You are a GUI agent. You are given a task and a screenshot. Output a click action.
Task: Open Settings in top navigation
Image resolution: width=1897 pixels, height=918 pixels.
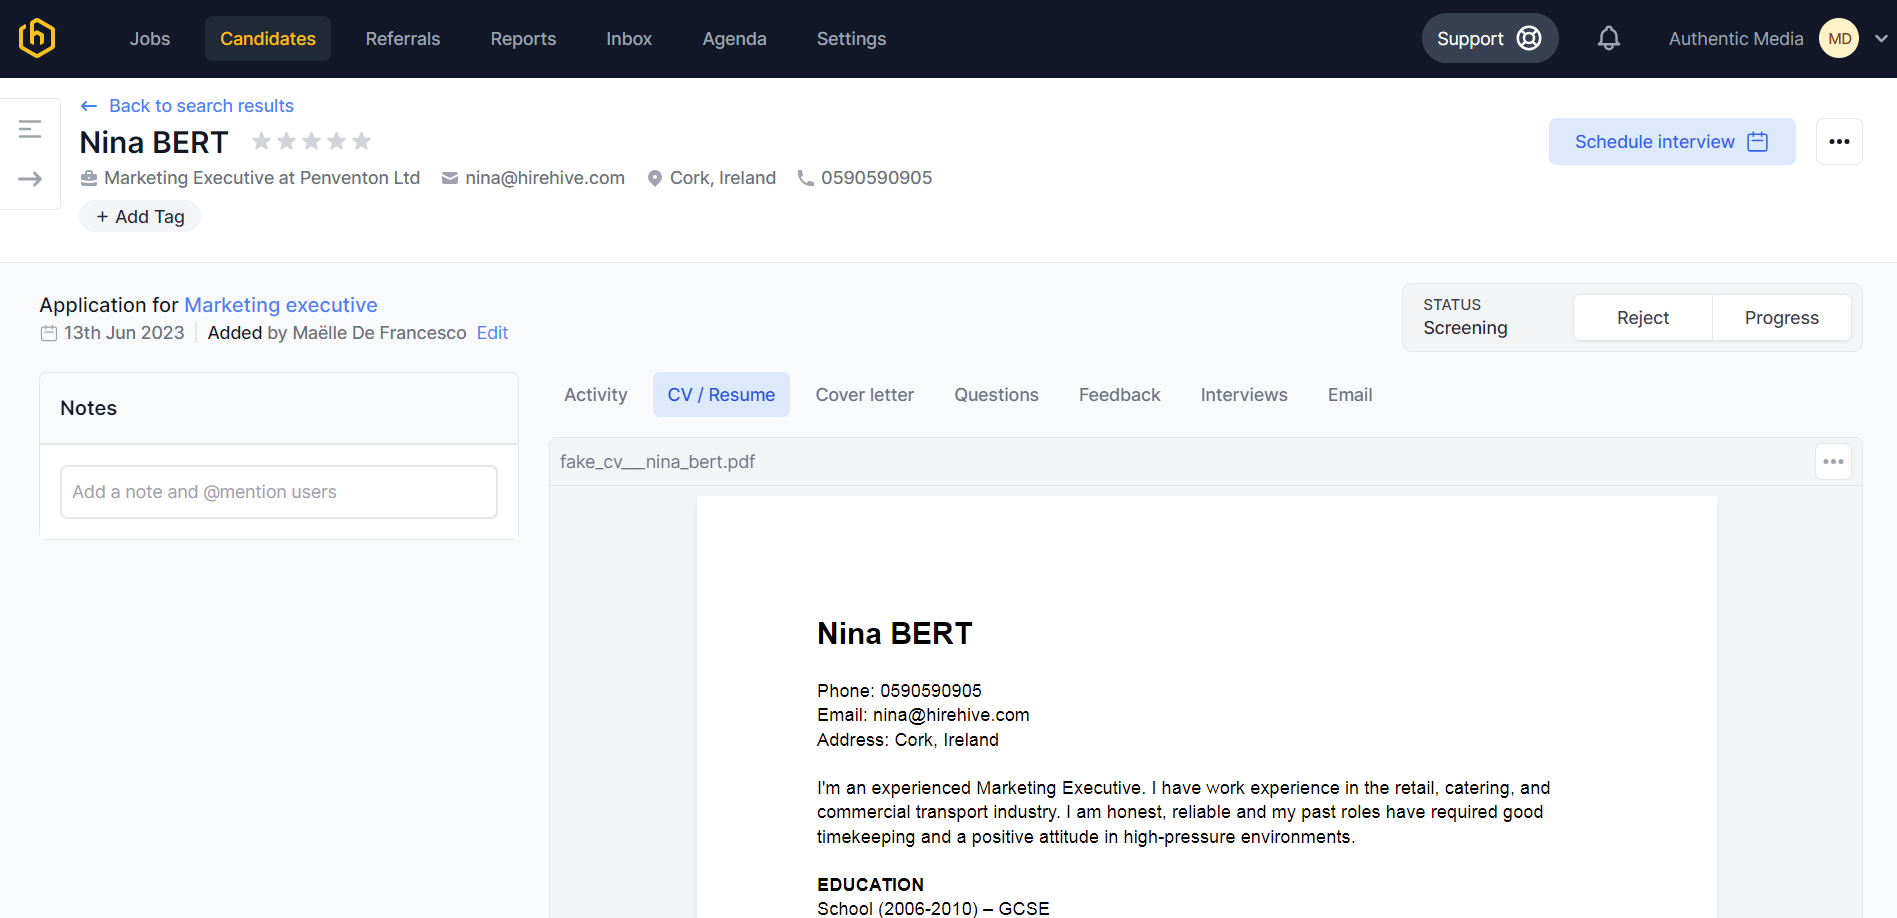[851, 38]
